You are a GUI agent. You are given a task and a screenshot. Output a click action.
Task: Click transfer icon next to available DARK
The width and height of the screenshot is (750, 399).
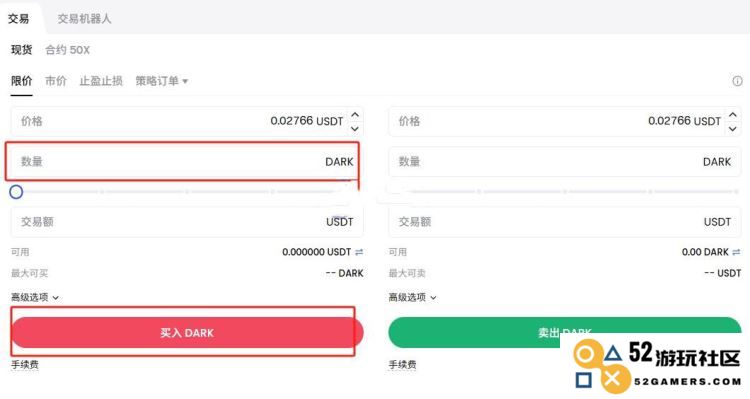pos(736,252)
